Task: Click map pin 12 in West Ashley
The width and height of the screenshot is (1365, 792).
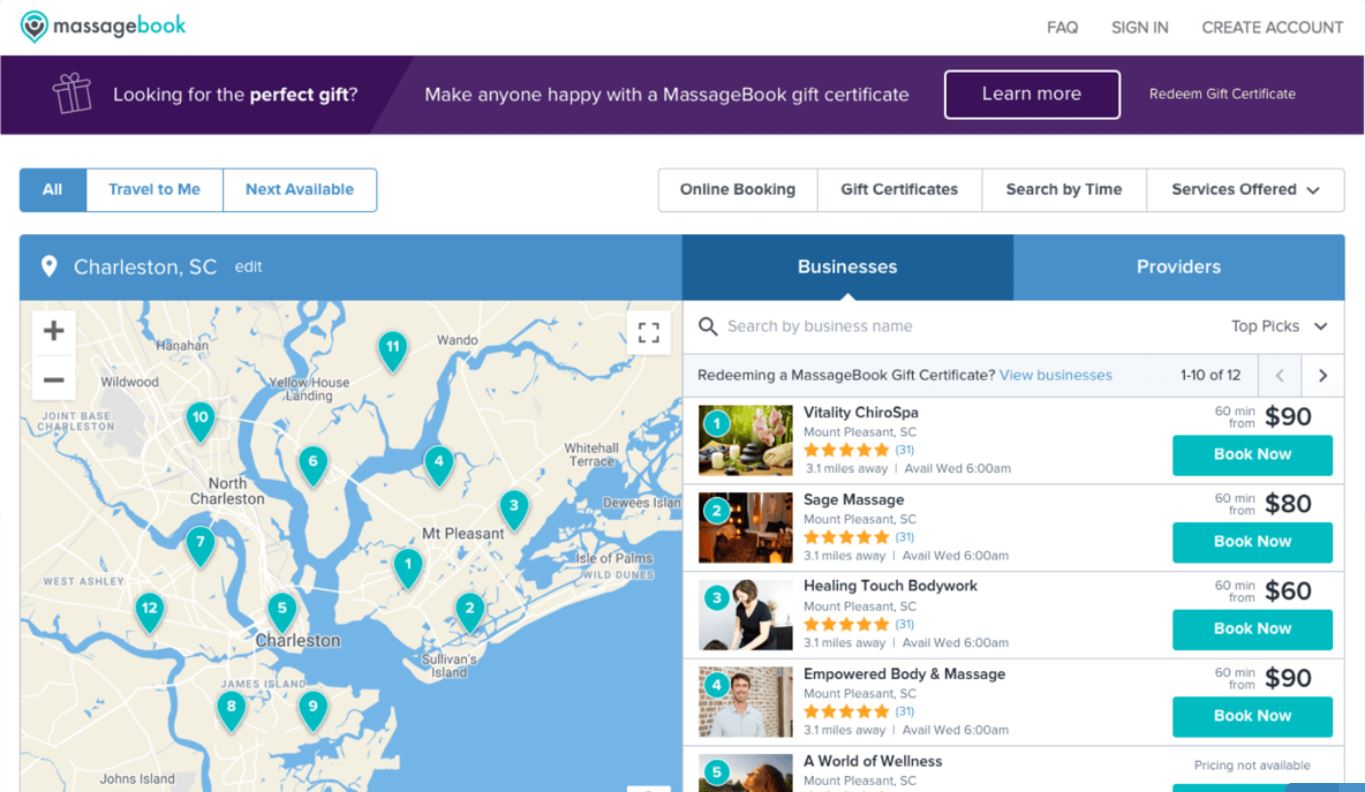Action: pos(149,610)
